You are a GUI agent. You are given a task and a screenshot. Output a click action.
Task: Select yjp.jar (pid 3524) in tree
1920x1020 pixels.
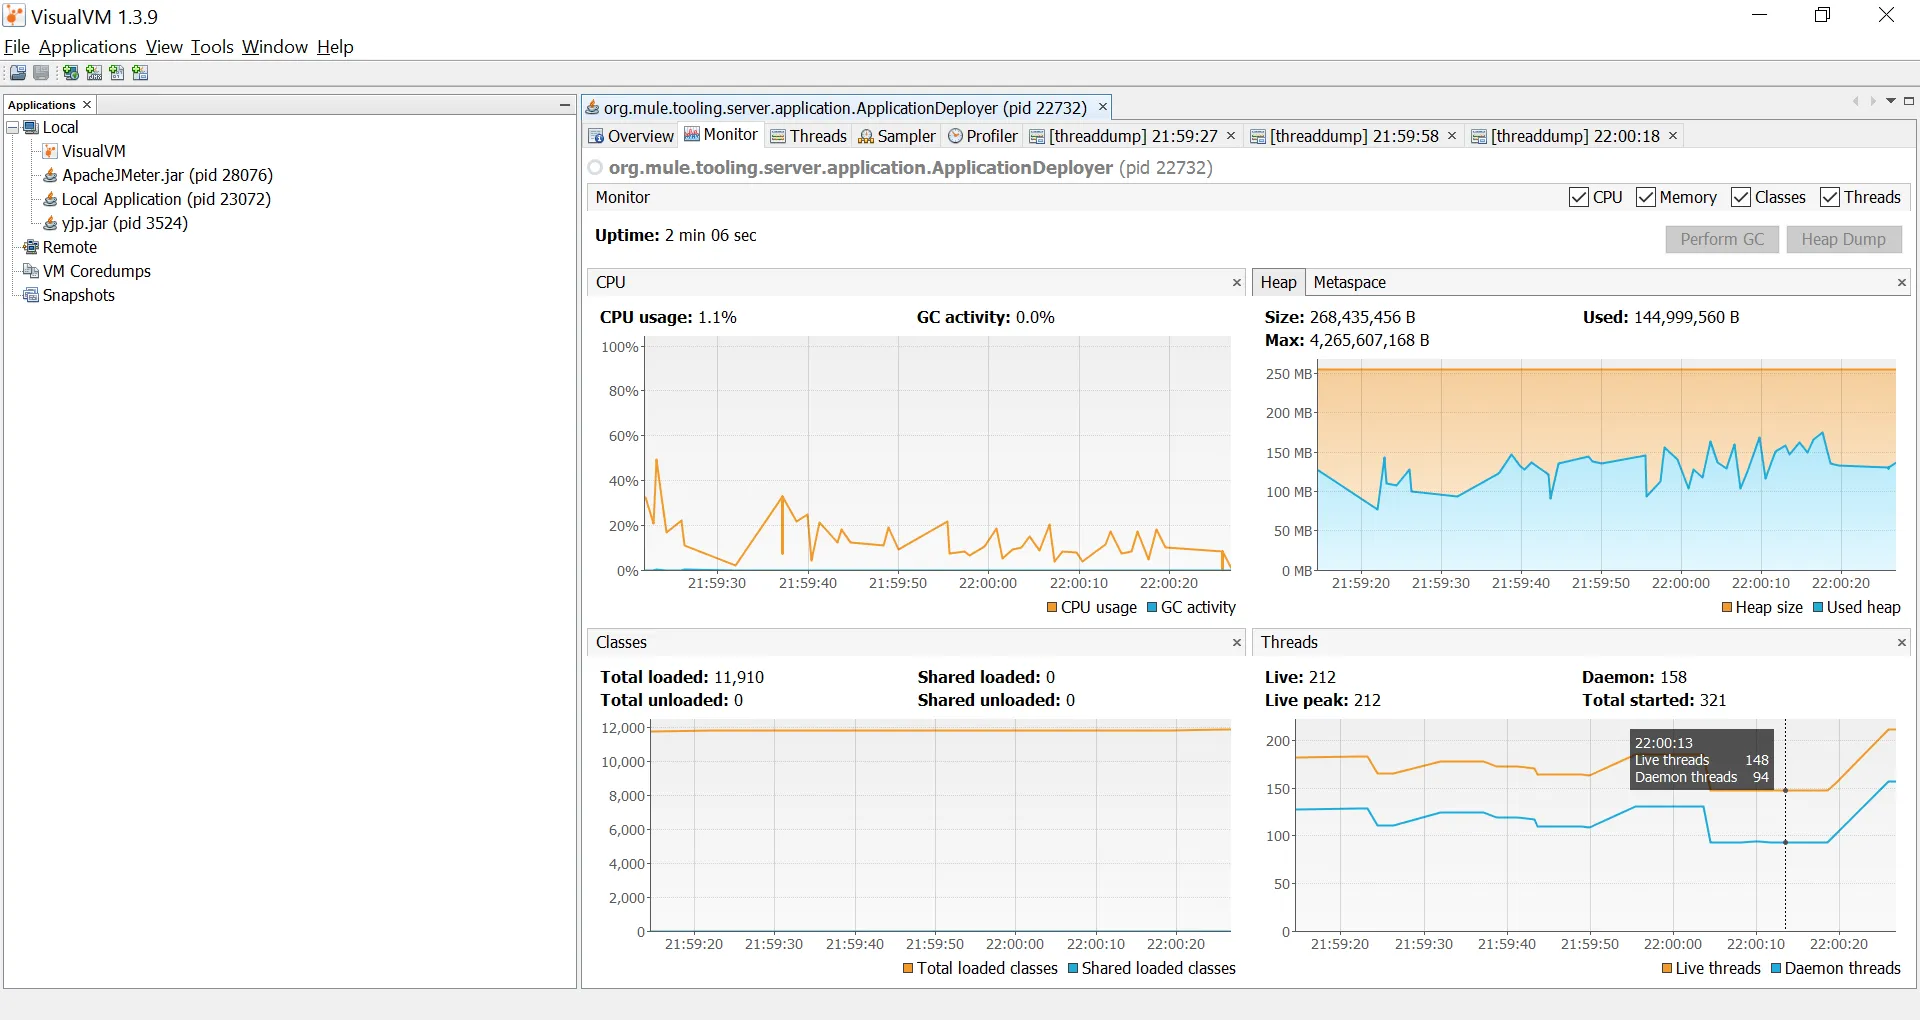pyautogui.click(x=125, y=223)
